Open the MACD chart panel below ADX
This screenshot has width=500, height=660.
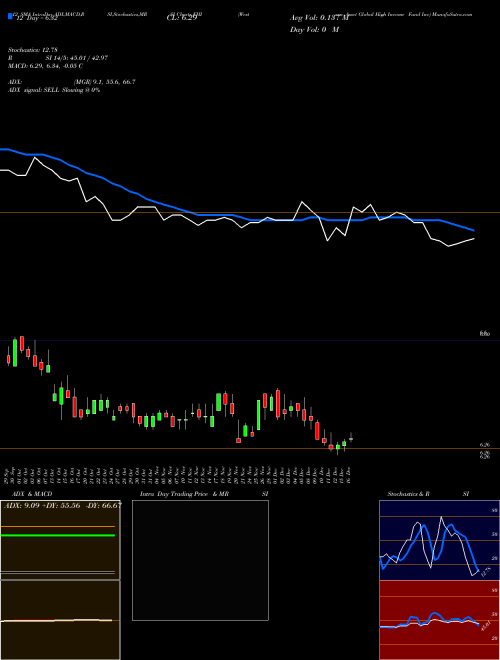[60, 620]
